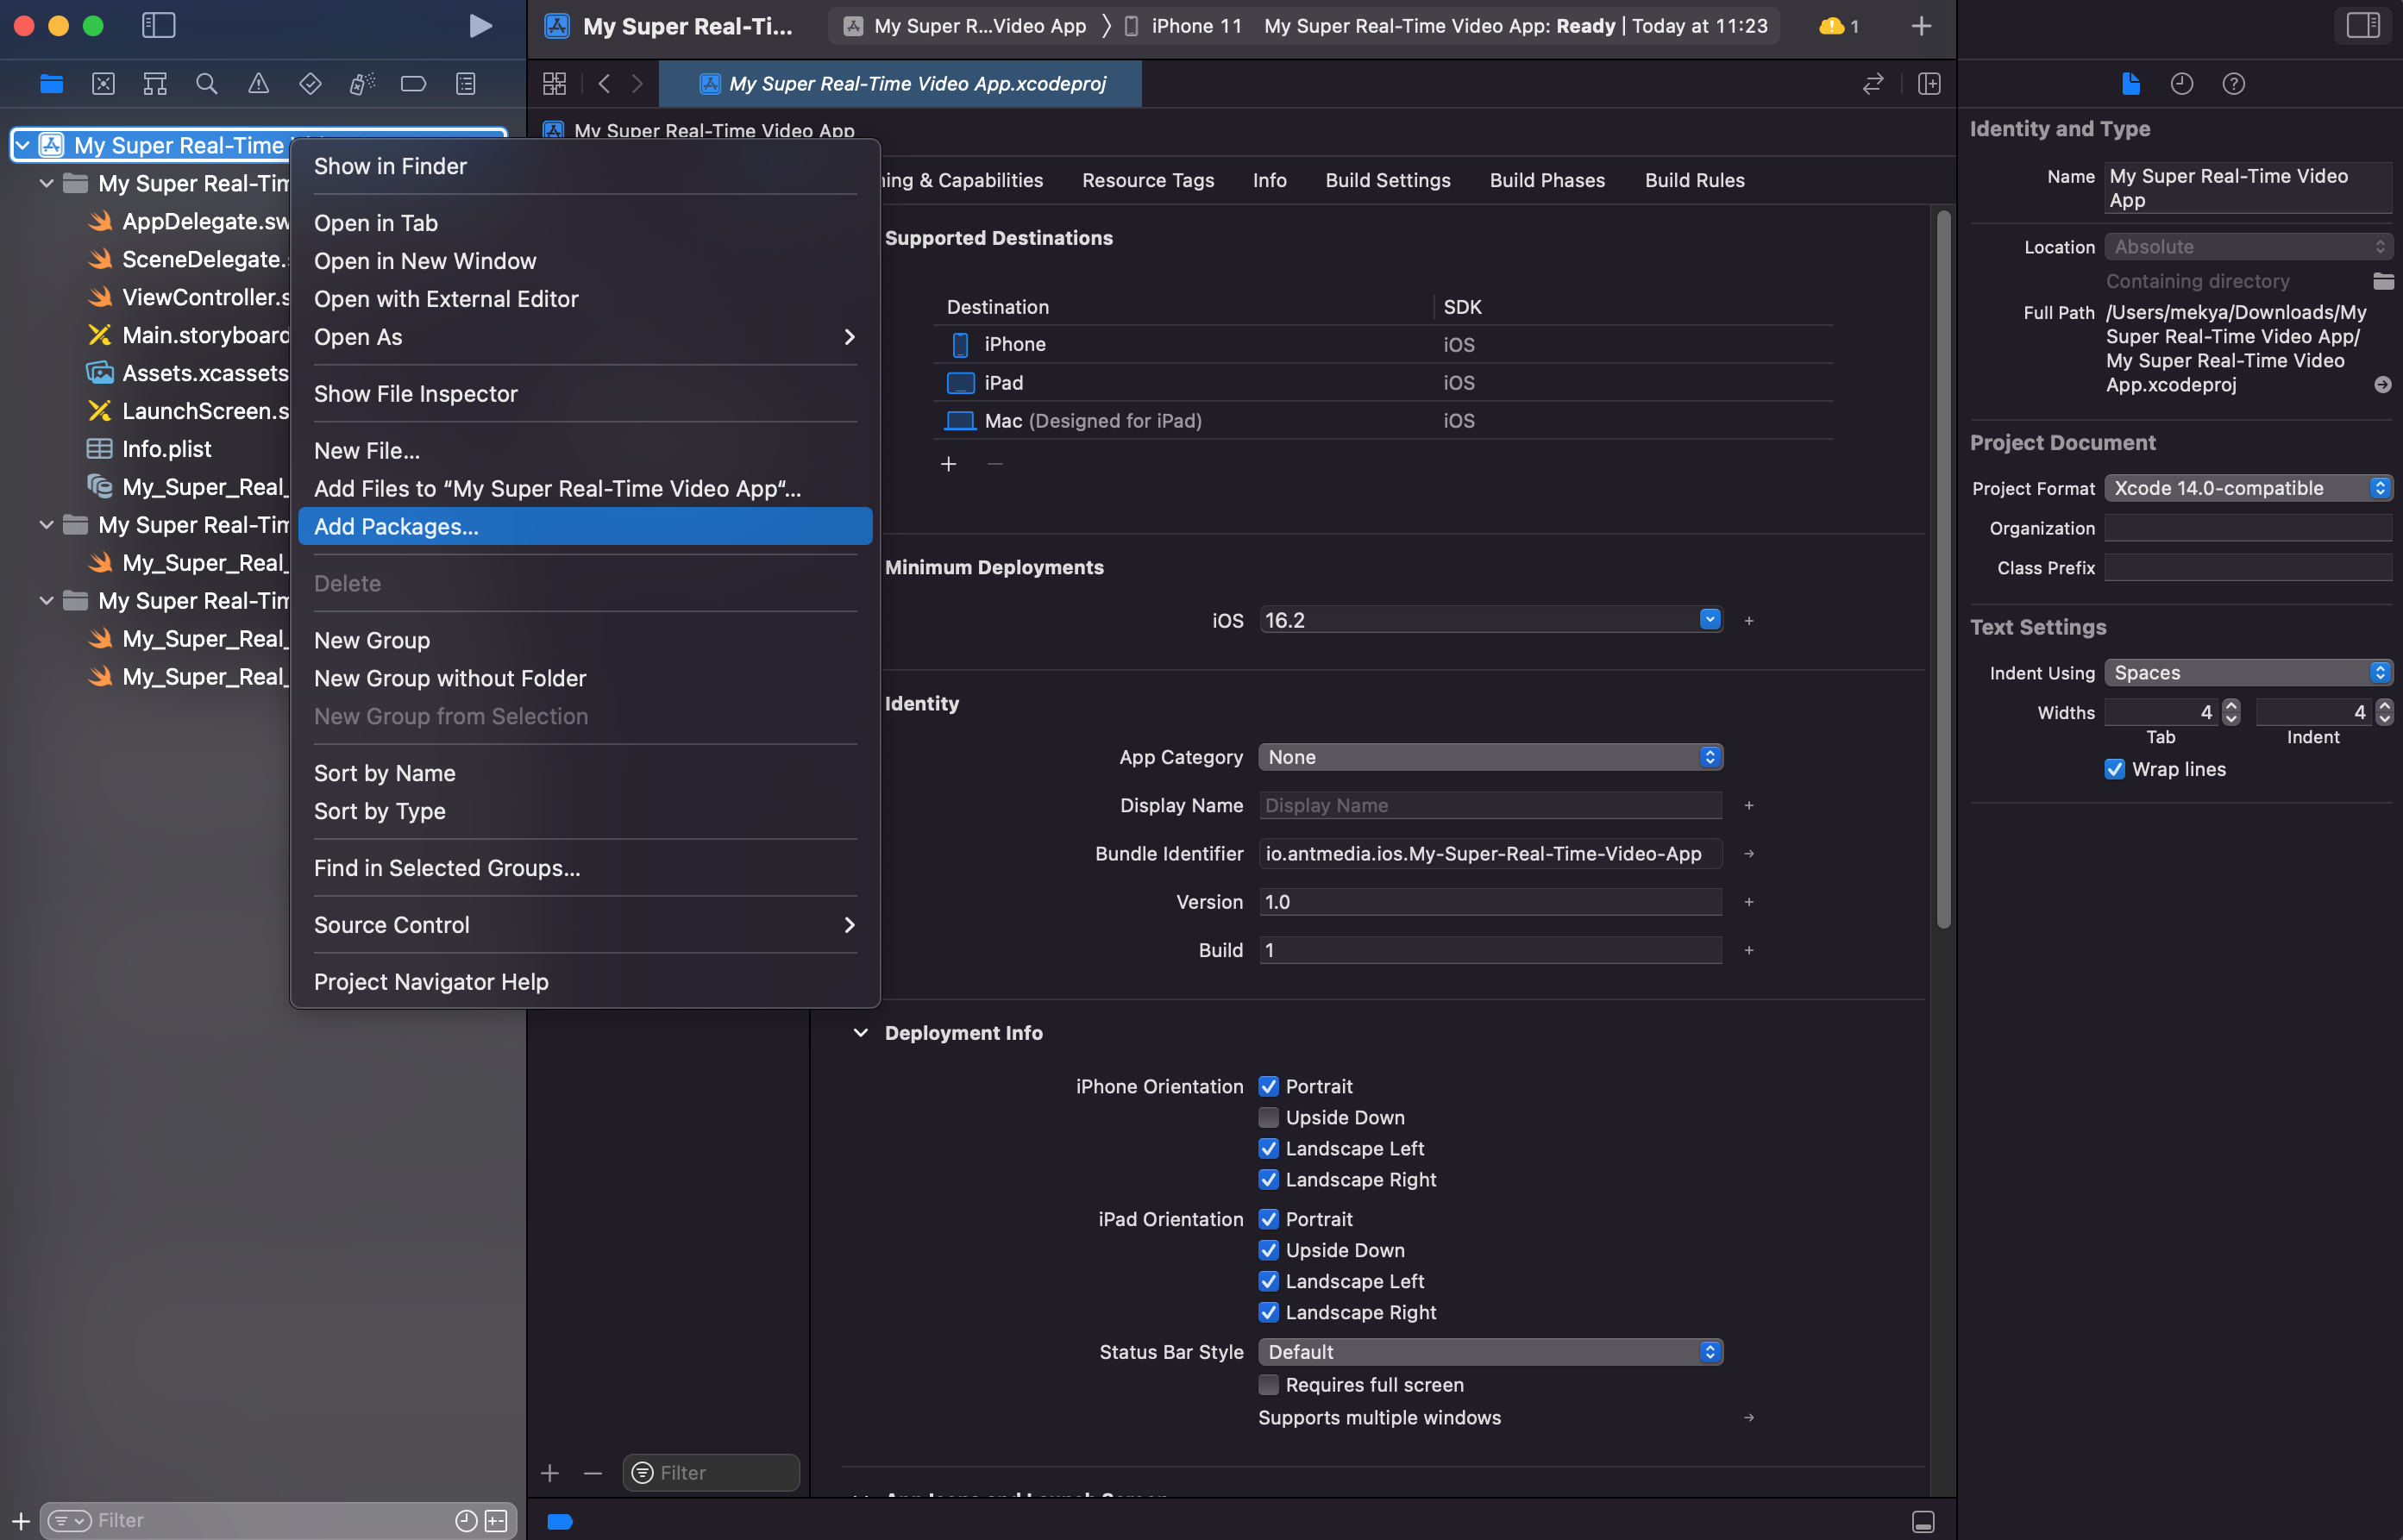2403x1540 pixels.
Task: Open the Test navigator diamond icon
Action: 310,84
